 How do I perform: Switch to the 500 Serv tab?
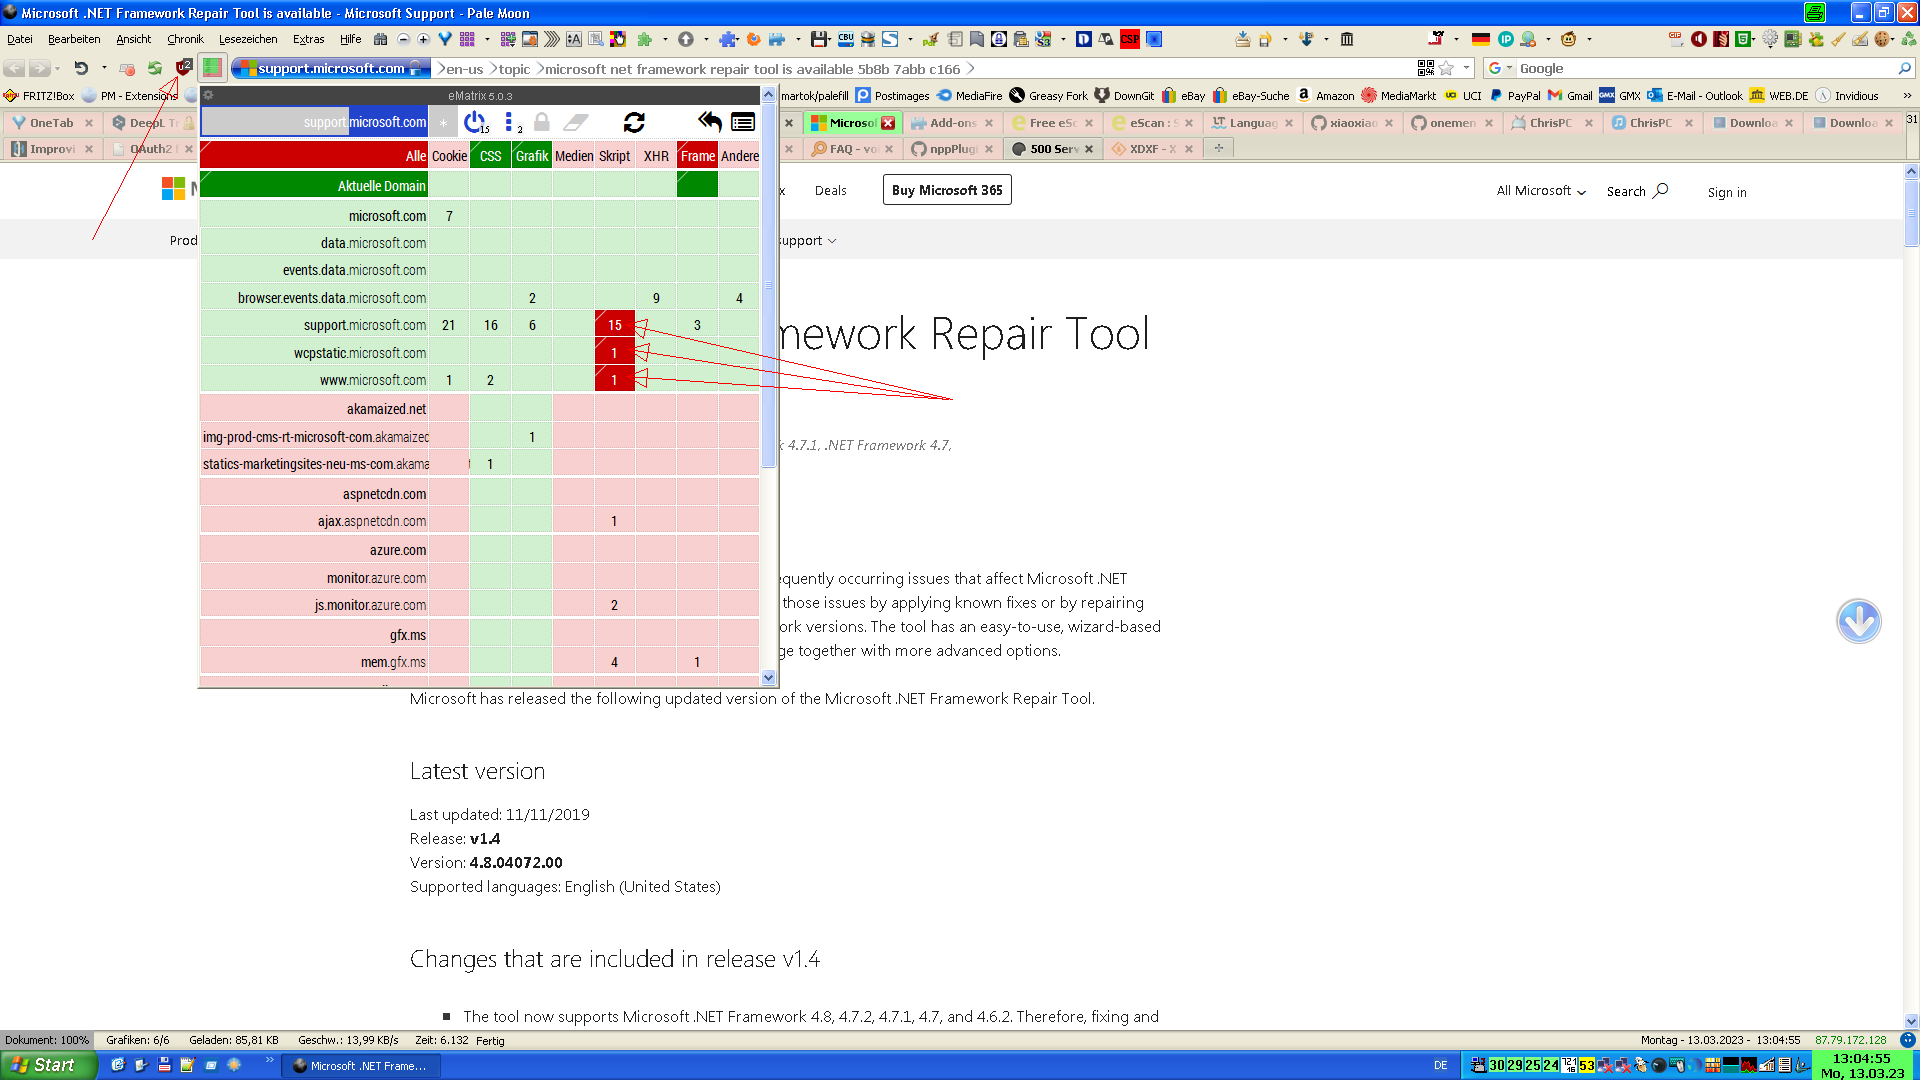tap(1051, 148)
